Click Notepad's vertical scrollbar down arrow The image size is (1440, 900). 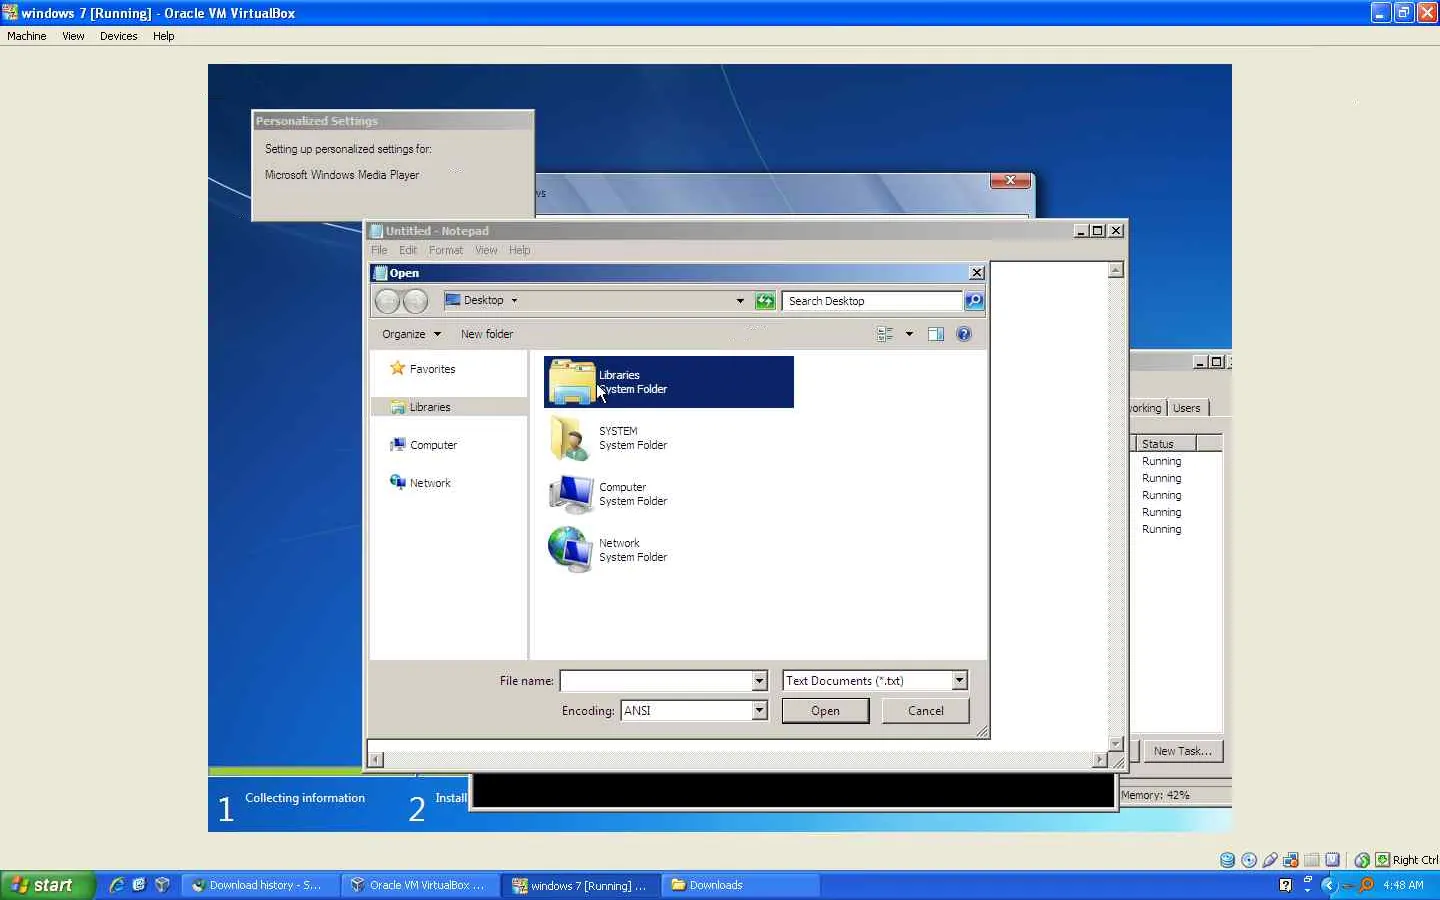coord(1116,744)
